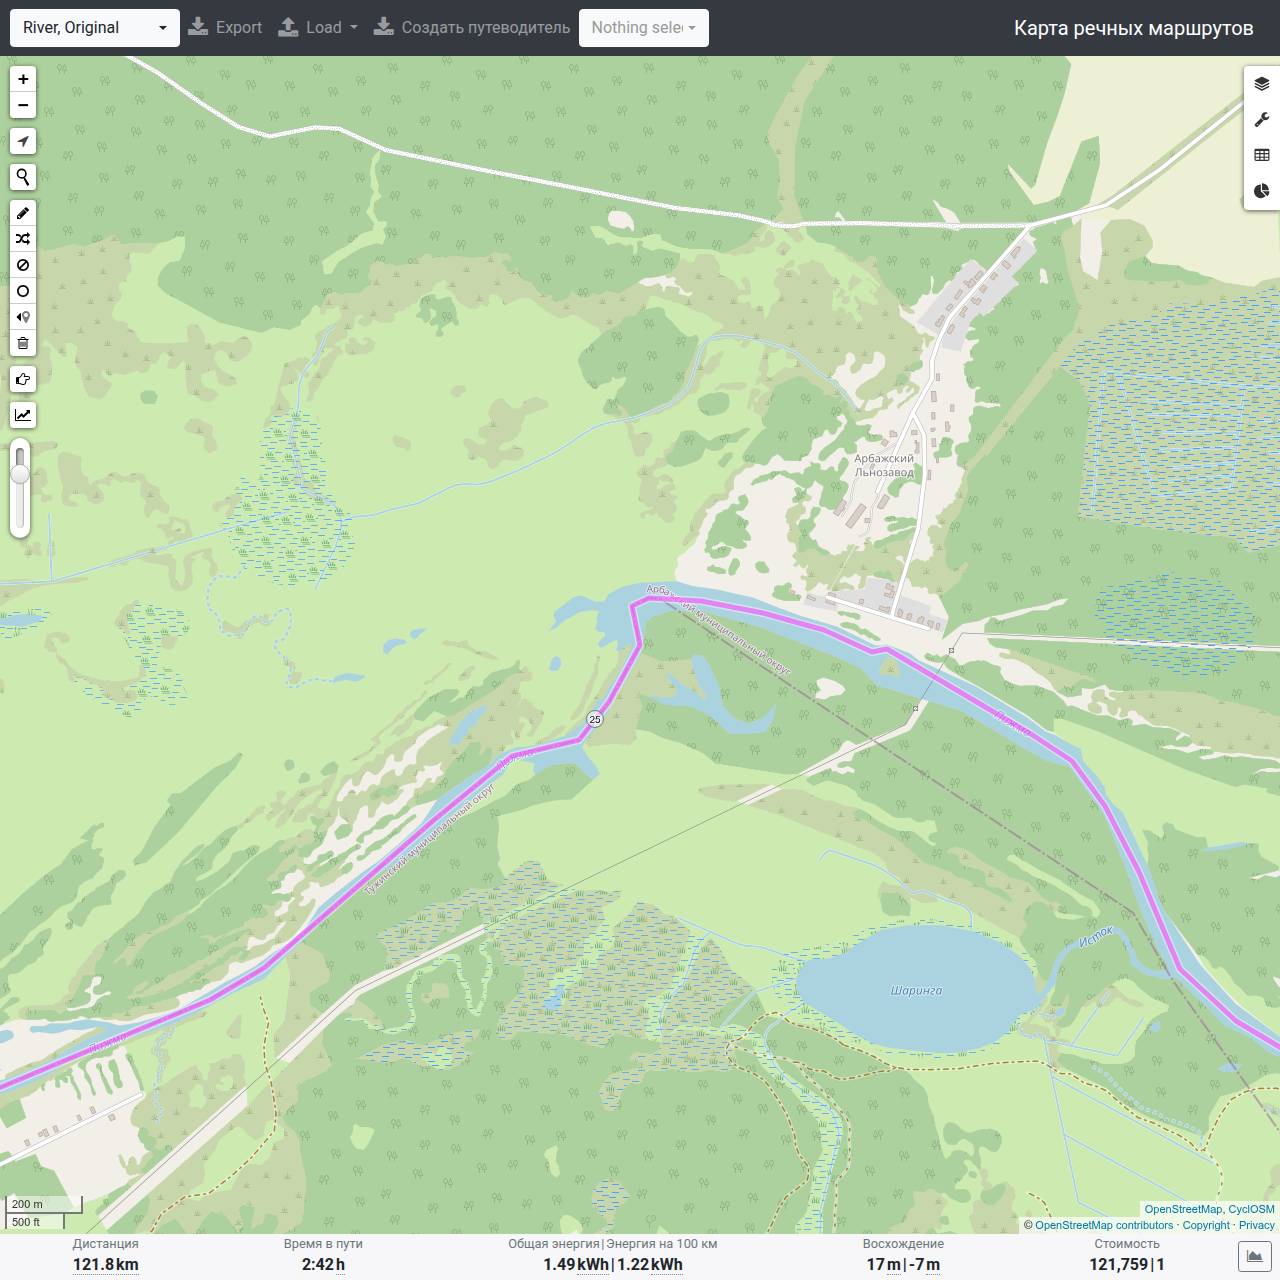Open the Load dropdown menu
The width and height of the screenshot is (1280, 1280).
(x=318, y=28)
